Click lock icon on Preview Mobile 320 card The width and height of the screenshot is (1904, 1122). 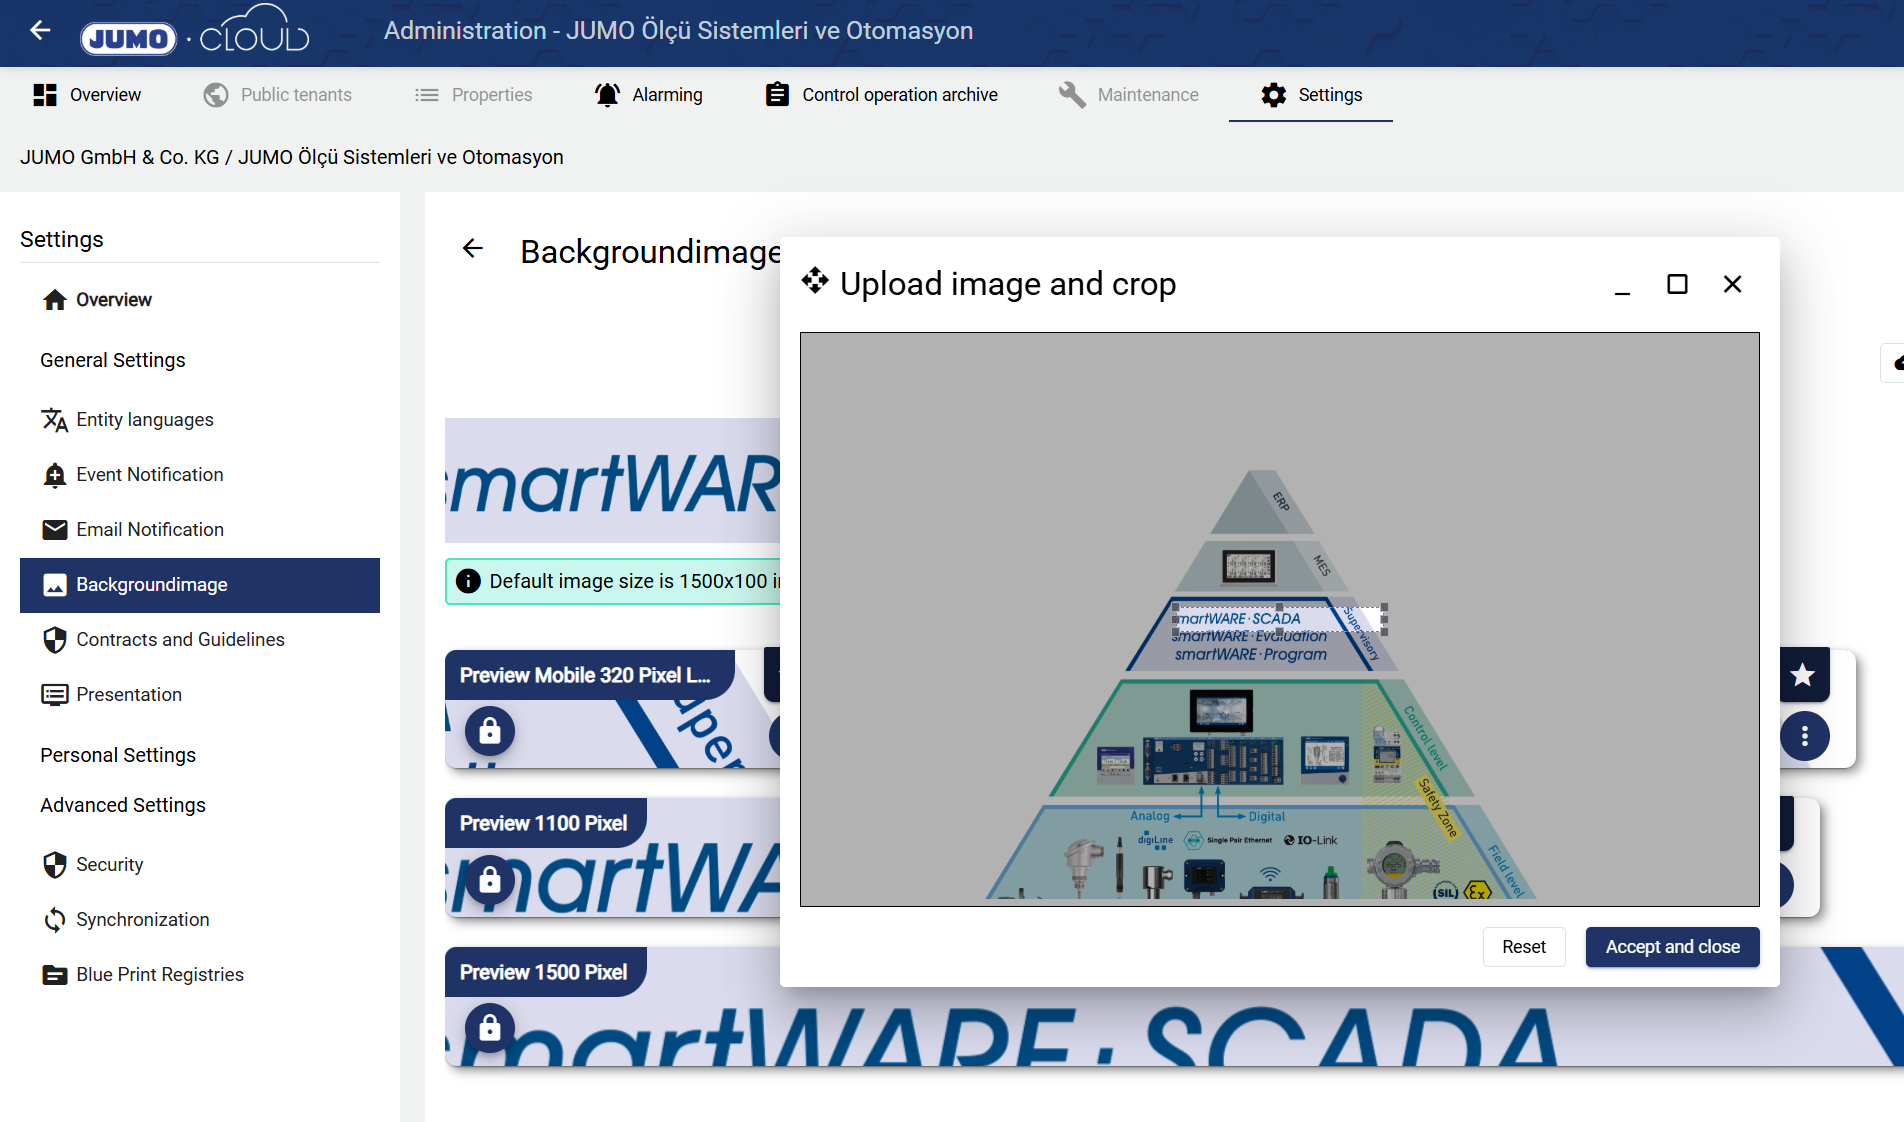(489, 731)
